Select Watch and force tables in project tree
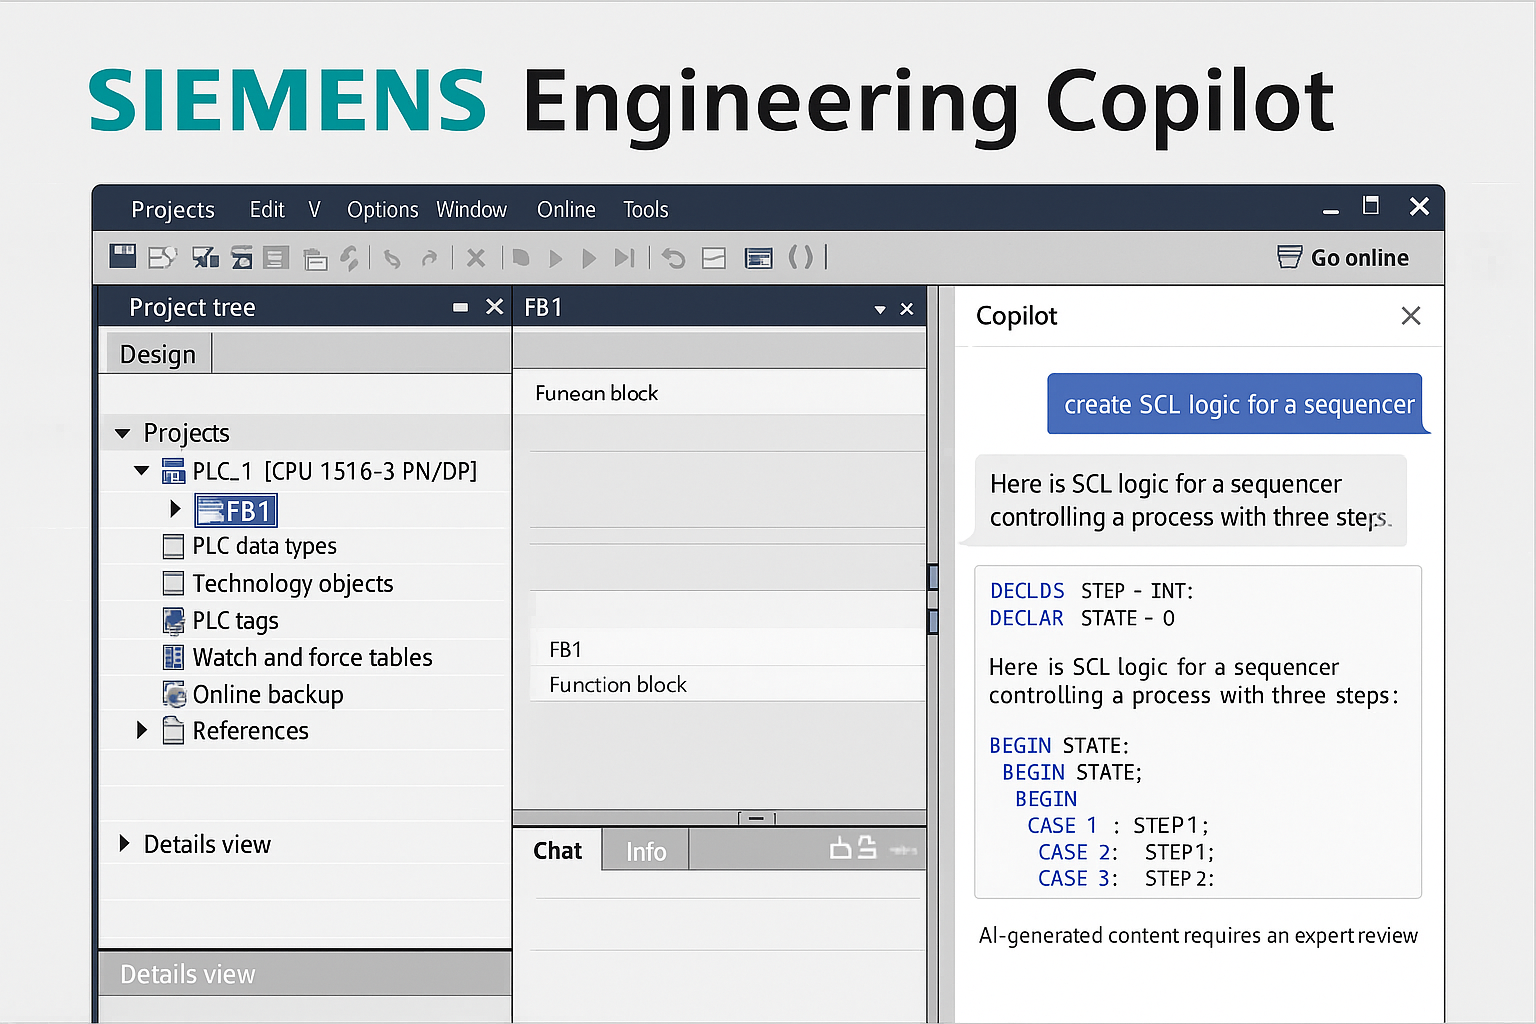The height and width of the screenshot is (1024, 1536). pyautogui.click(x=311, y=657)
